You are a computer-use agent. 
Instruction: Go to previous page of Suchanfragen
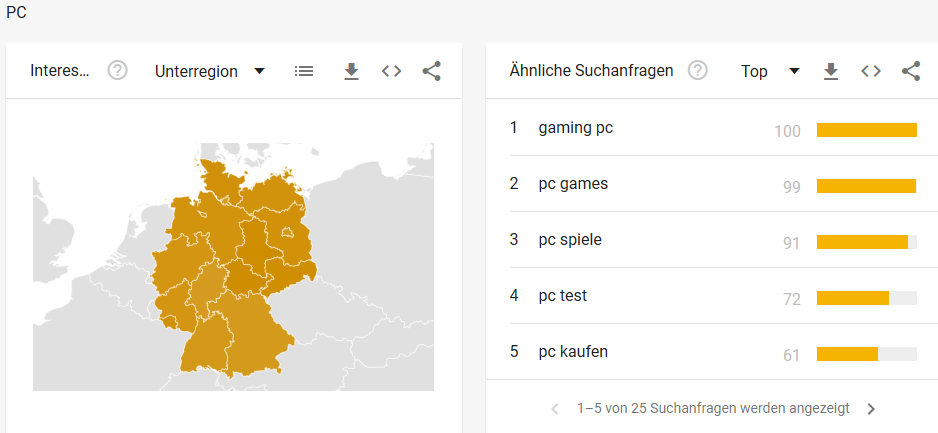click(555, 409)
